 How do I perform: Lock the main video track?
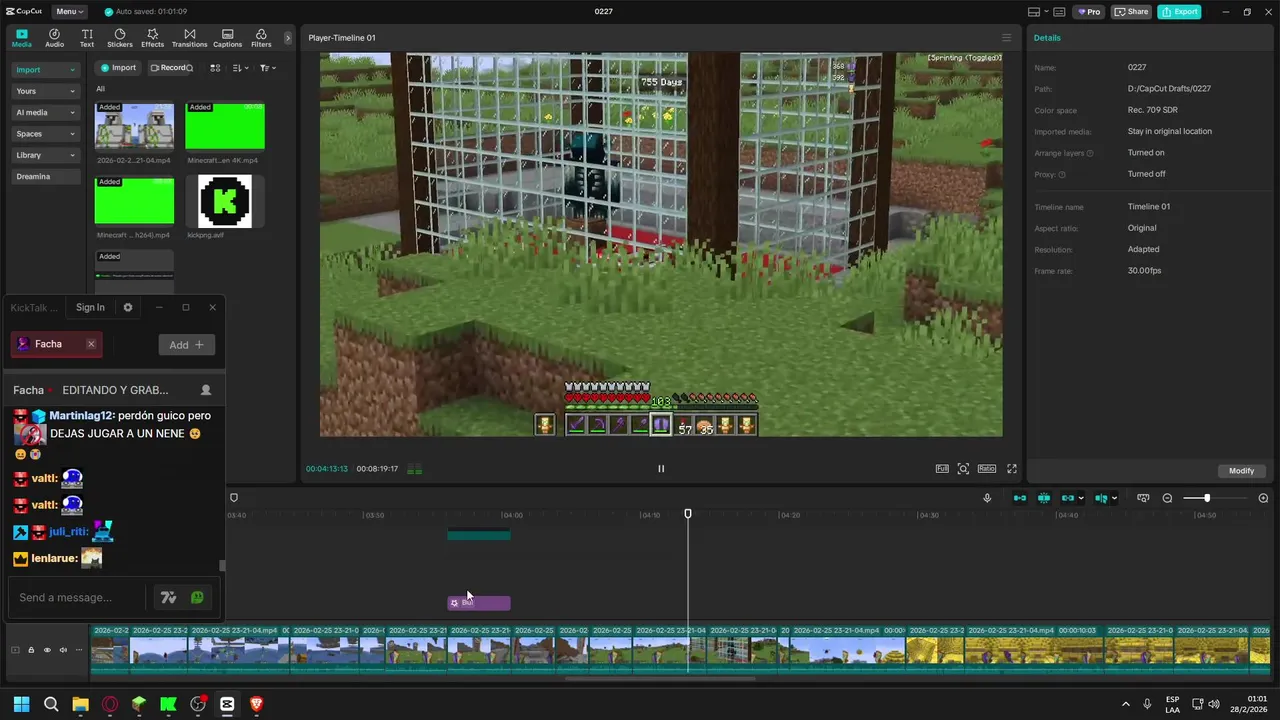pos(31,650)
